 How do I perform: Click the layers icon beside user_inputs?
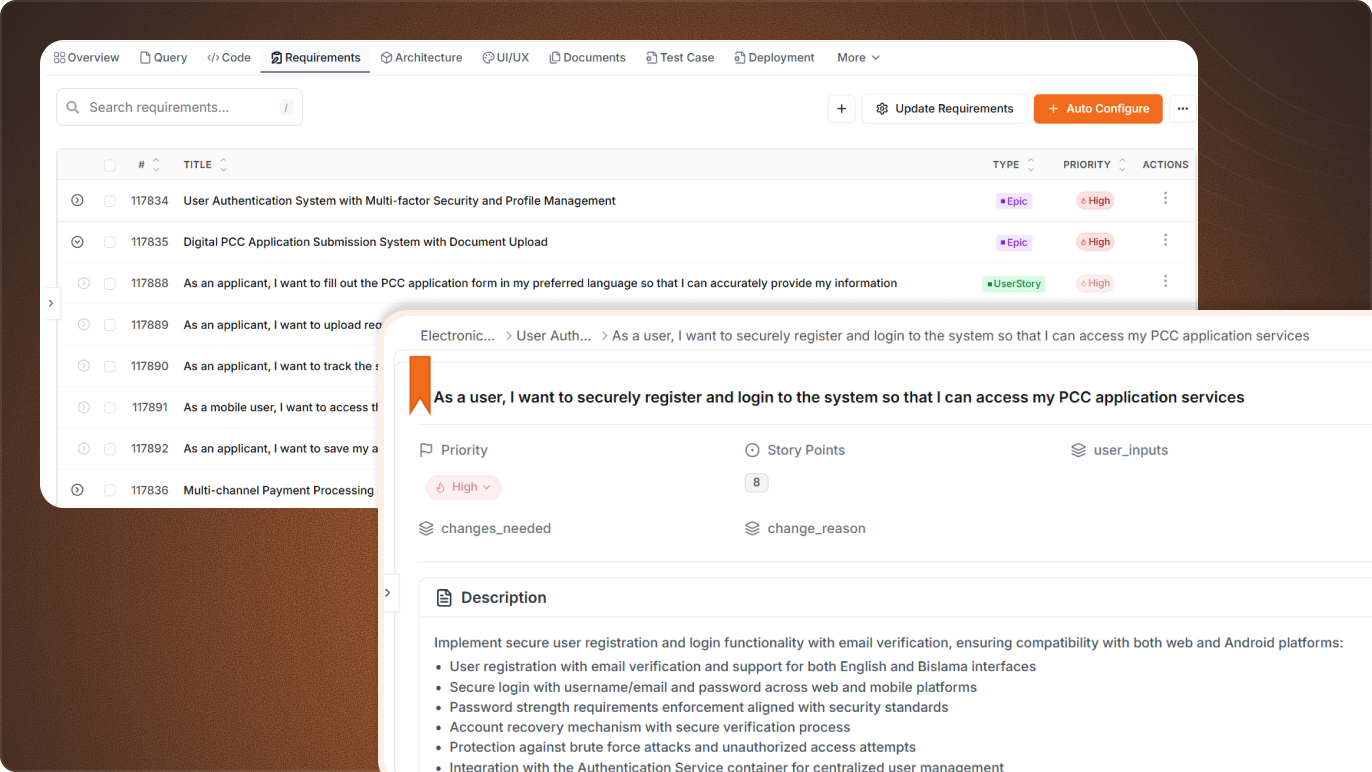click(x=1077, y=450)
